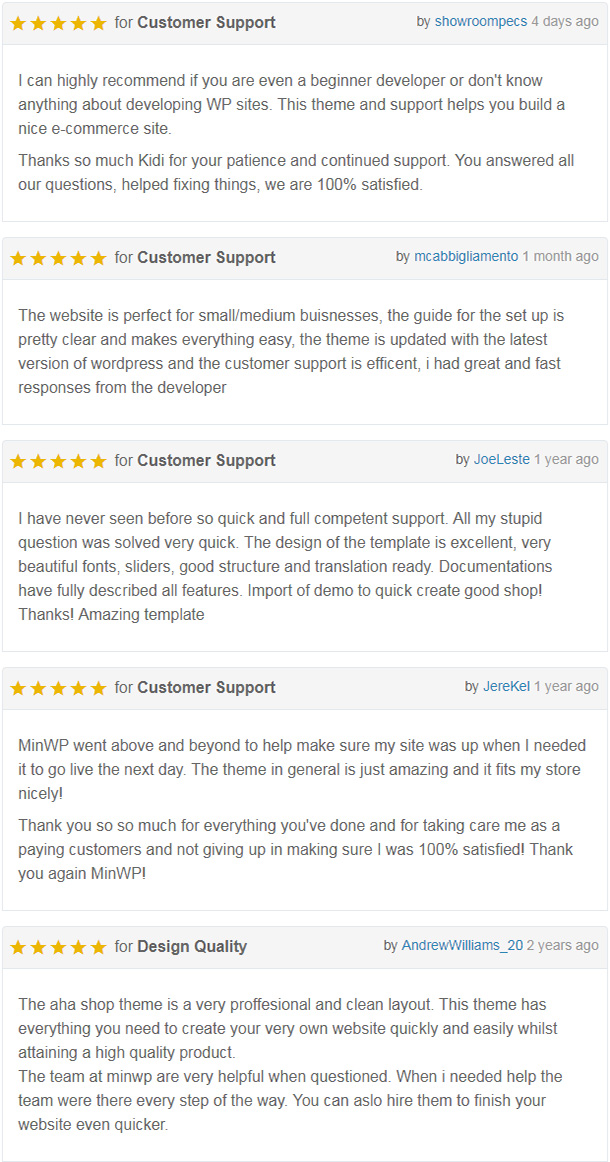Click the second star of JereKel review
This screenshot has width=610, height=1162.
[39, 688]
